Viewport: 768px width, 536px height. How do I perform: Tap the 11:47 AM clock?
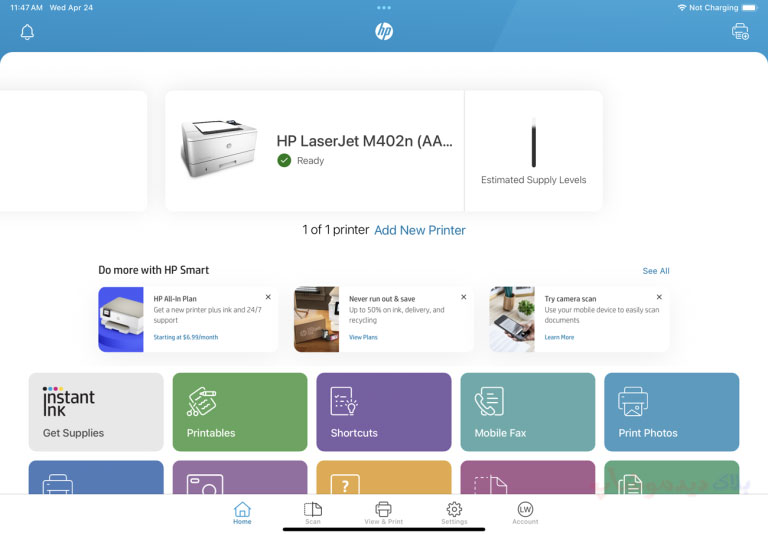click(26, 8)
